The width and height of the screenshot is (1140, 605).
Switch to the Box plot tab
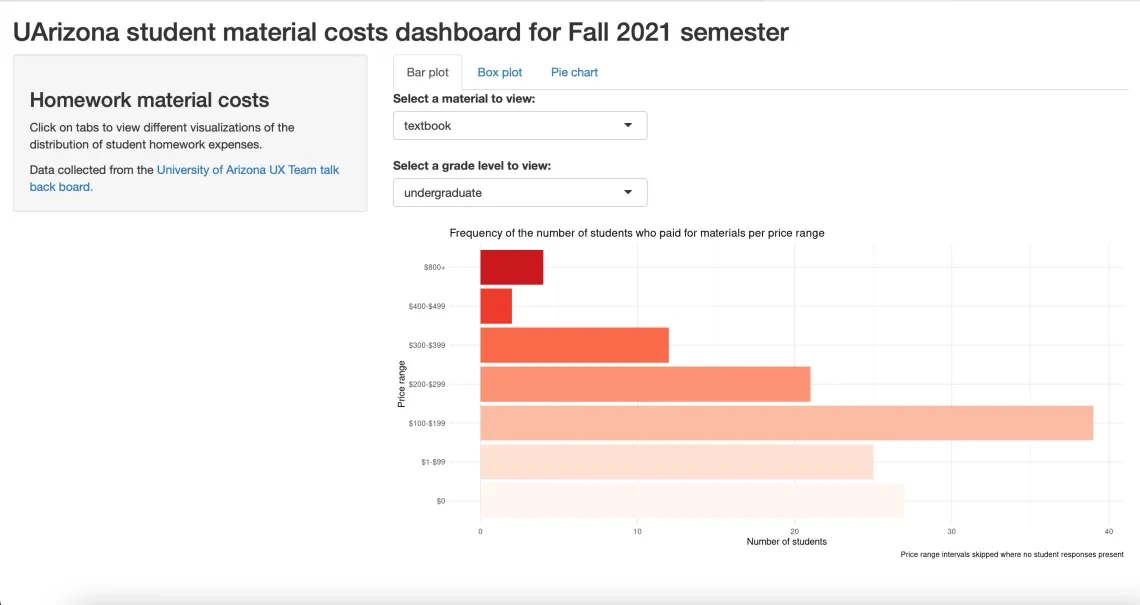click(499, 71)
